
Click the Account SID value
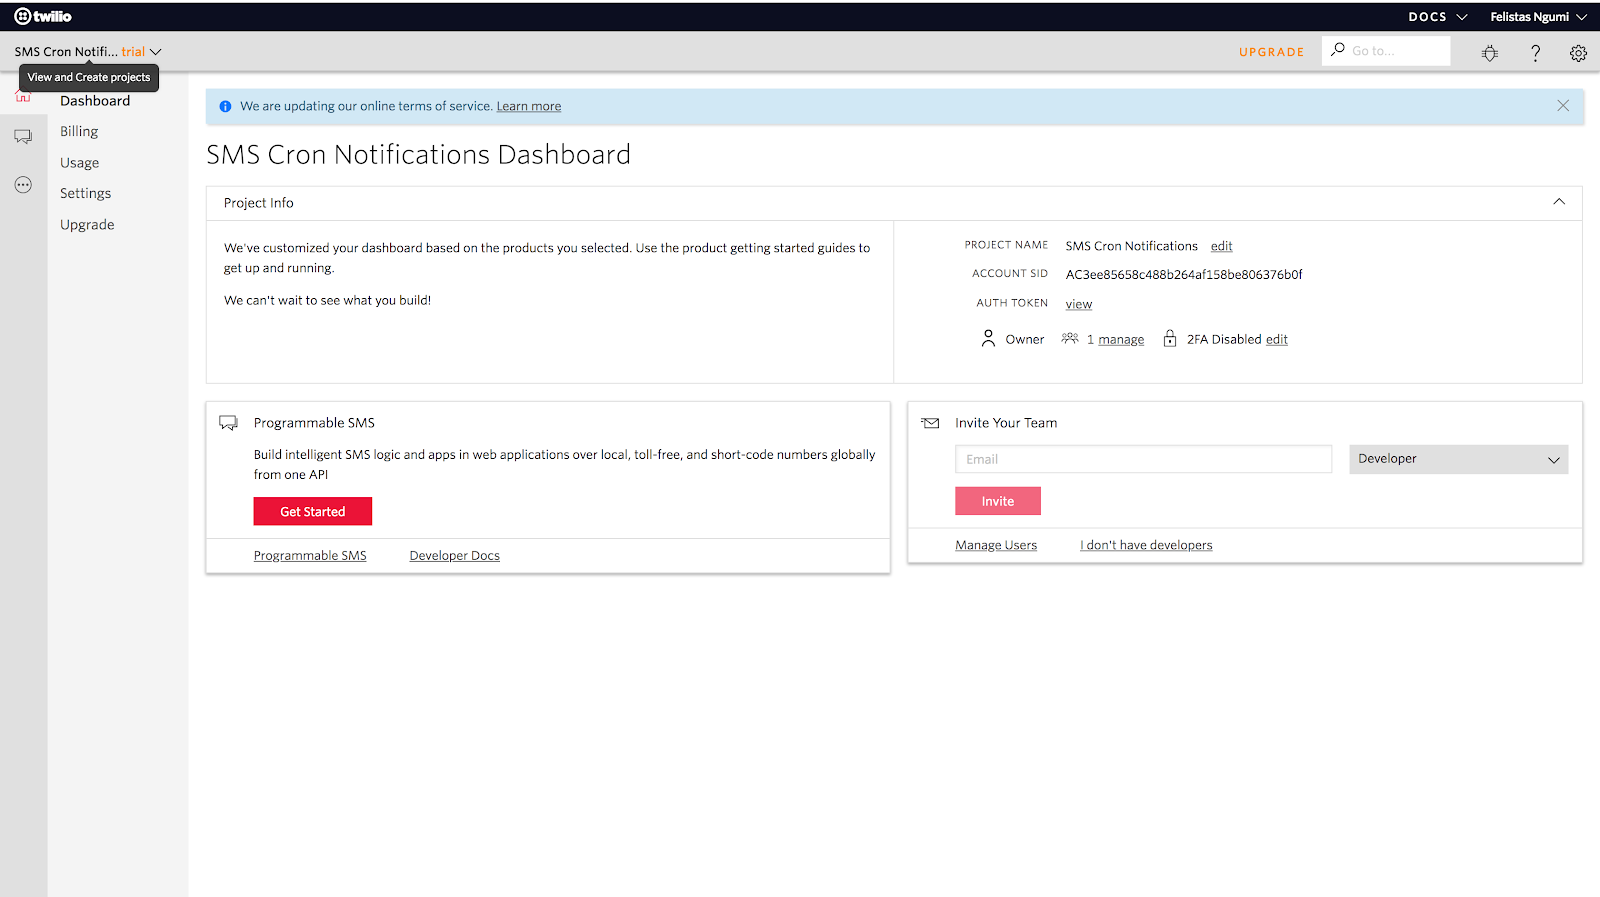[1184, 275]
